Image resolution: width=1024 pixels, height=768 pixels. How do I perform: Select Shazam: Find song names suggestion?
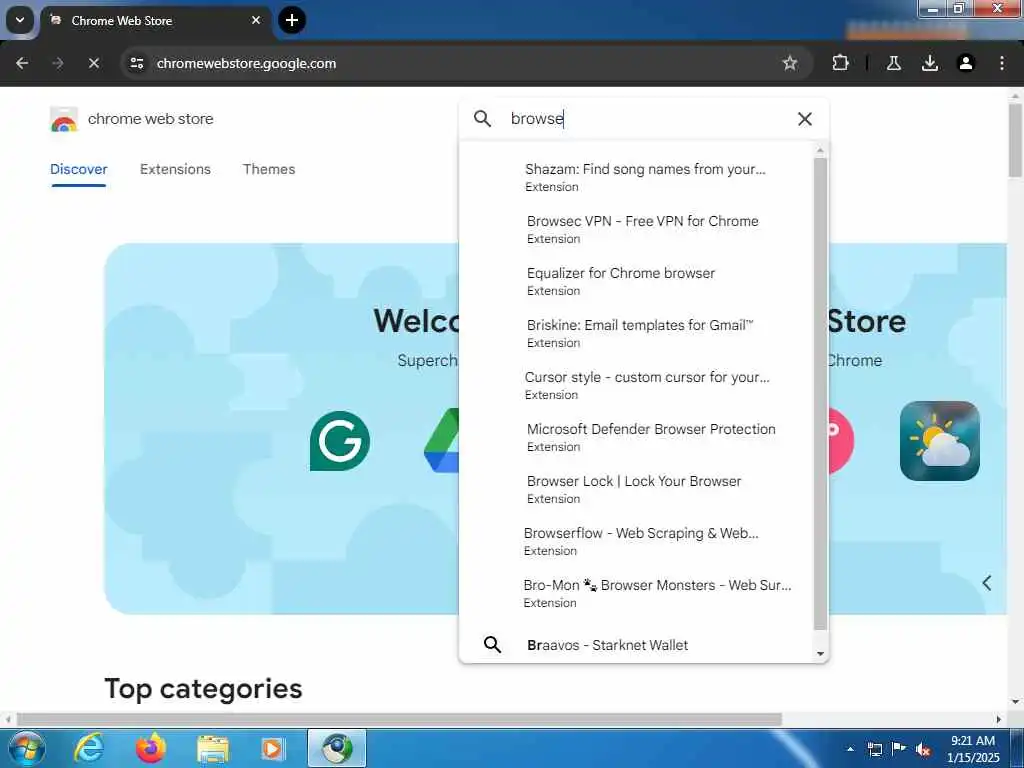click(x=637, y=177)
